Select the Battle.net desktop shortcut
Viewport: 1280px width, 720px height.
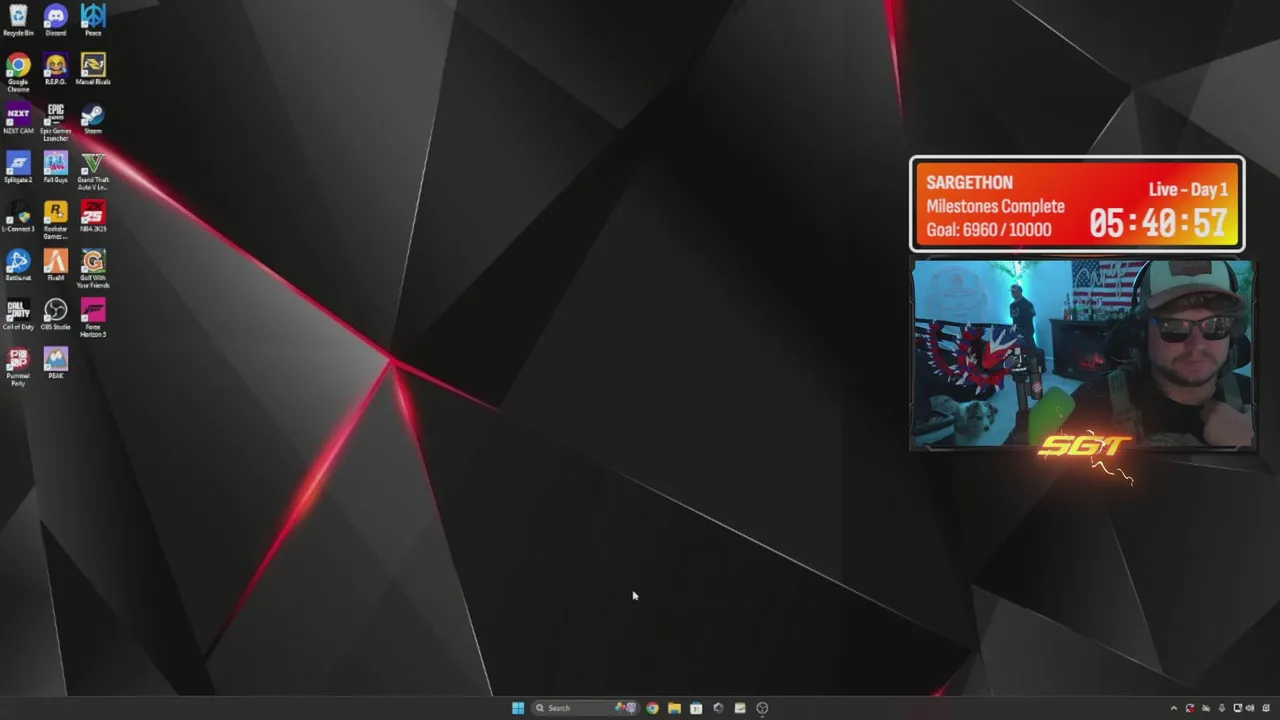click(18, 266)
